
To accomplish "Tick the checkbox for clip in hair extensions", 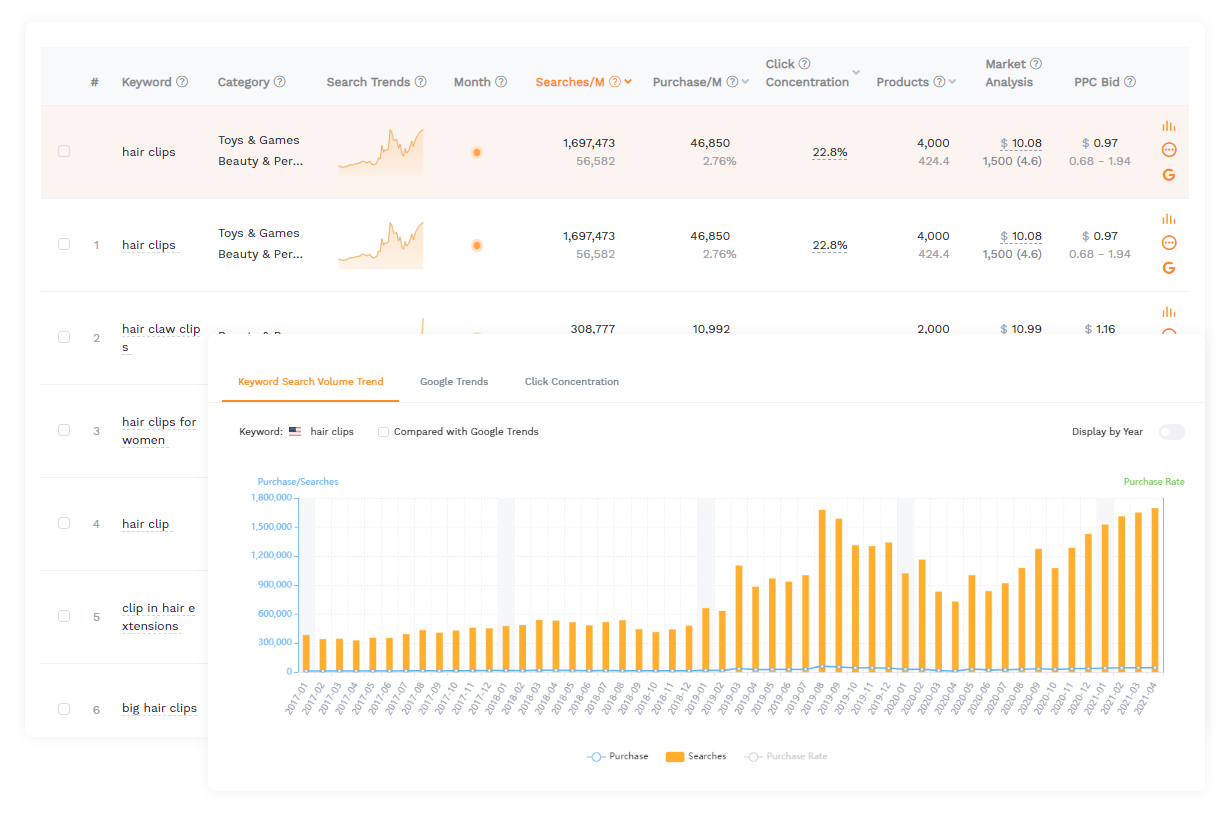I will [x=64, y=616].
